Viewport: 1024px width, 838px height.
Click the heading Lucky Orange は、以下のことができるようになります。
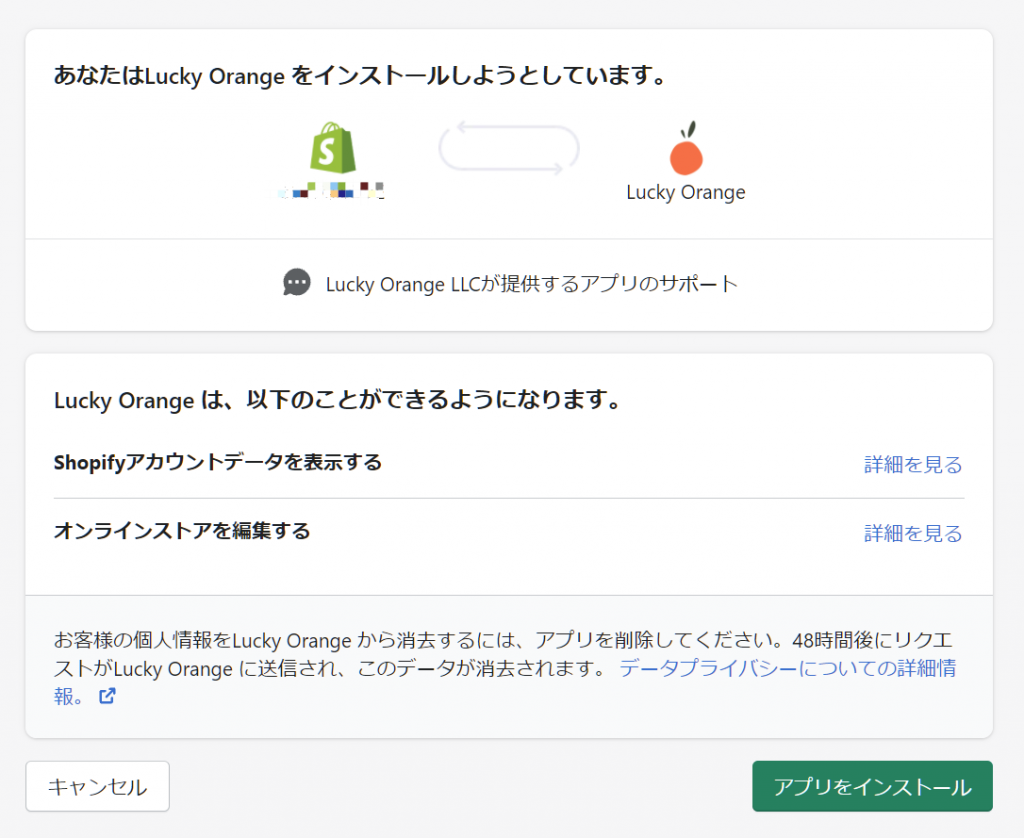337,400
